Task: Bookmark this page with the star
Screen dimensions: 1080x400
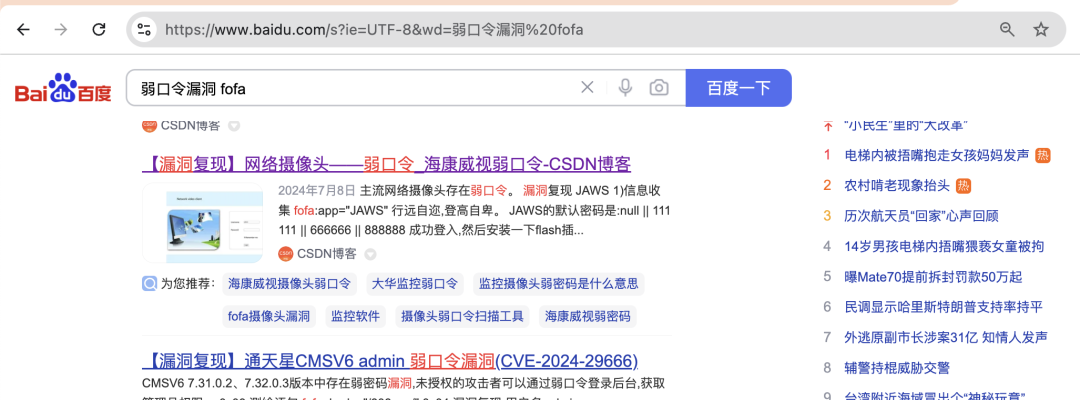Action: 1041,30
